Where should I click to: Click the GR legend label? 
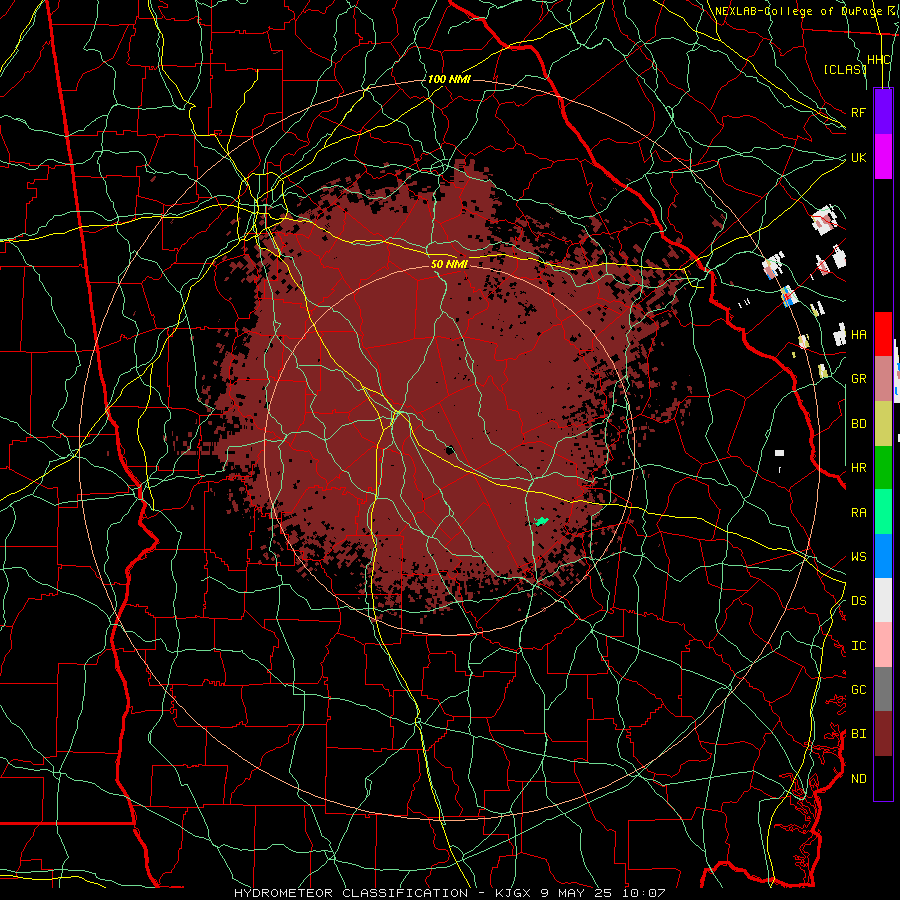pos(859,379)
